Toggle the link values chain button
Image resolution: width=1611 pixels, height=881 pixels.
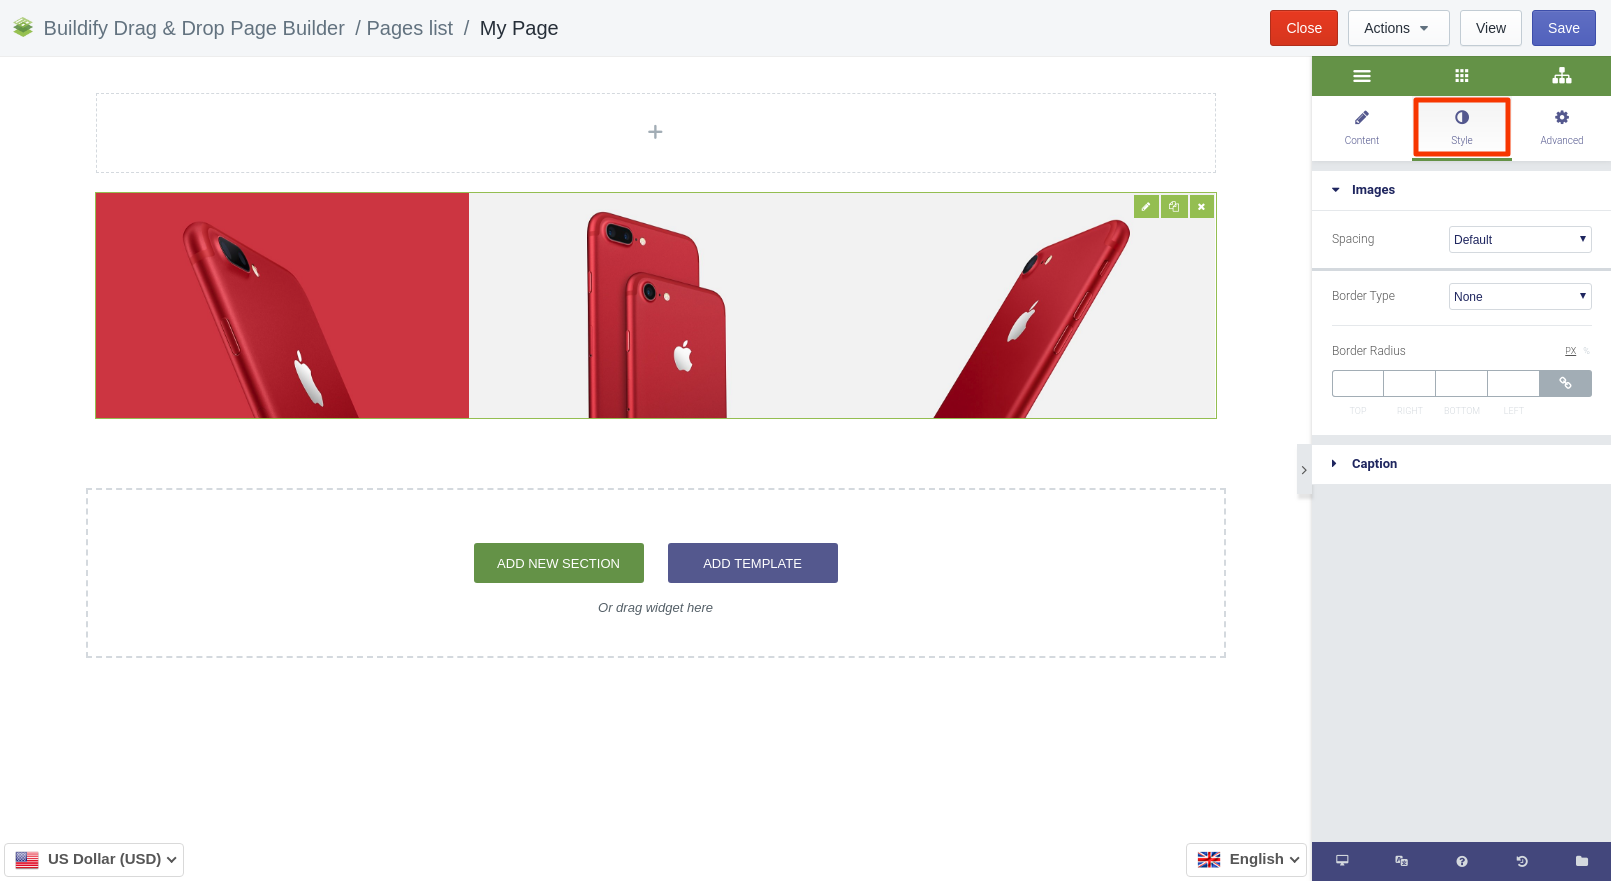click(1566, 384)
